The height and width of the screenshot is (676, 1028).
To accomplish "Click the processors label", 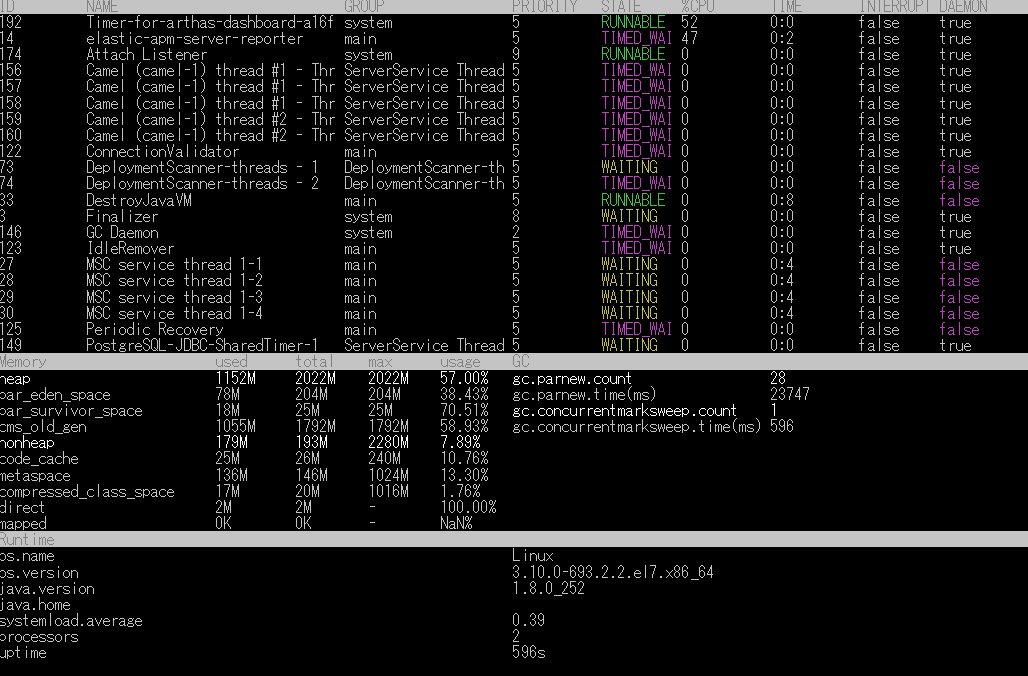I will tap(39, 637).
